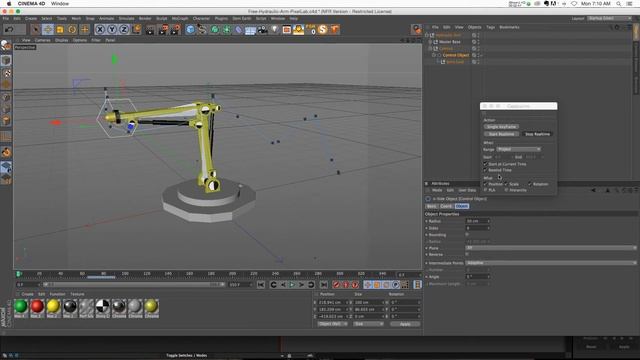Open the Object (Rel) dropdown
640x360 pixels.
click(333, 324)
